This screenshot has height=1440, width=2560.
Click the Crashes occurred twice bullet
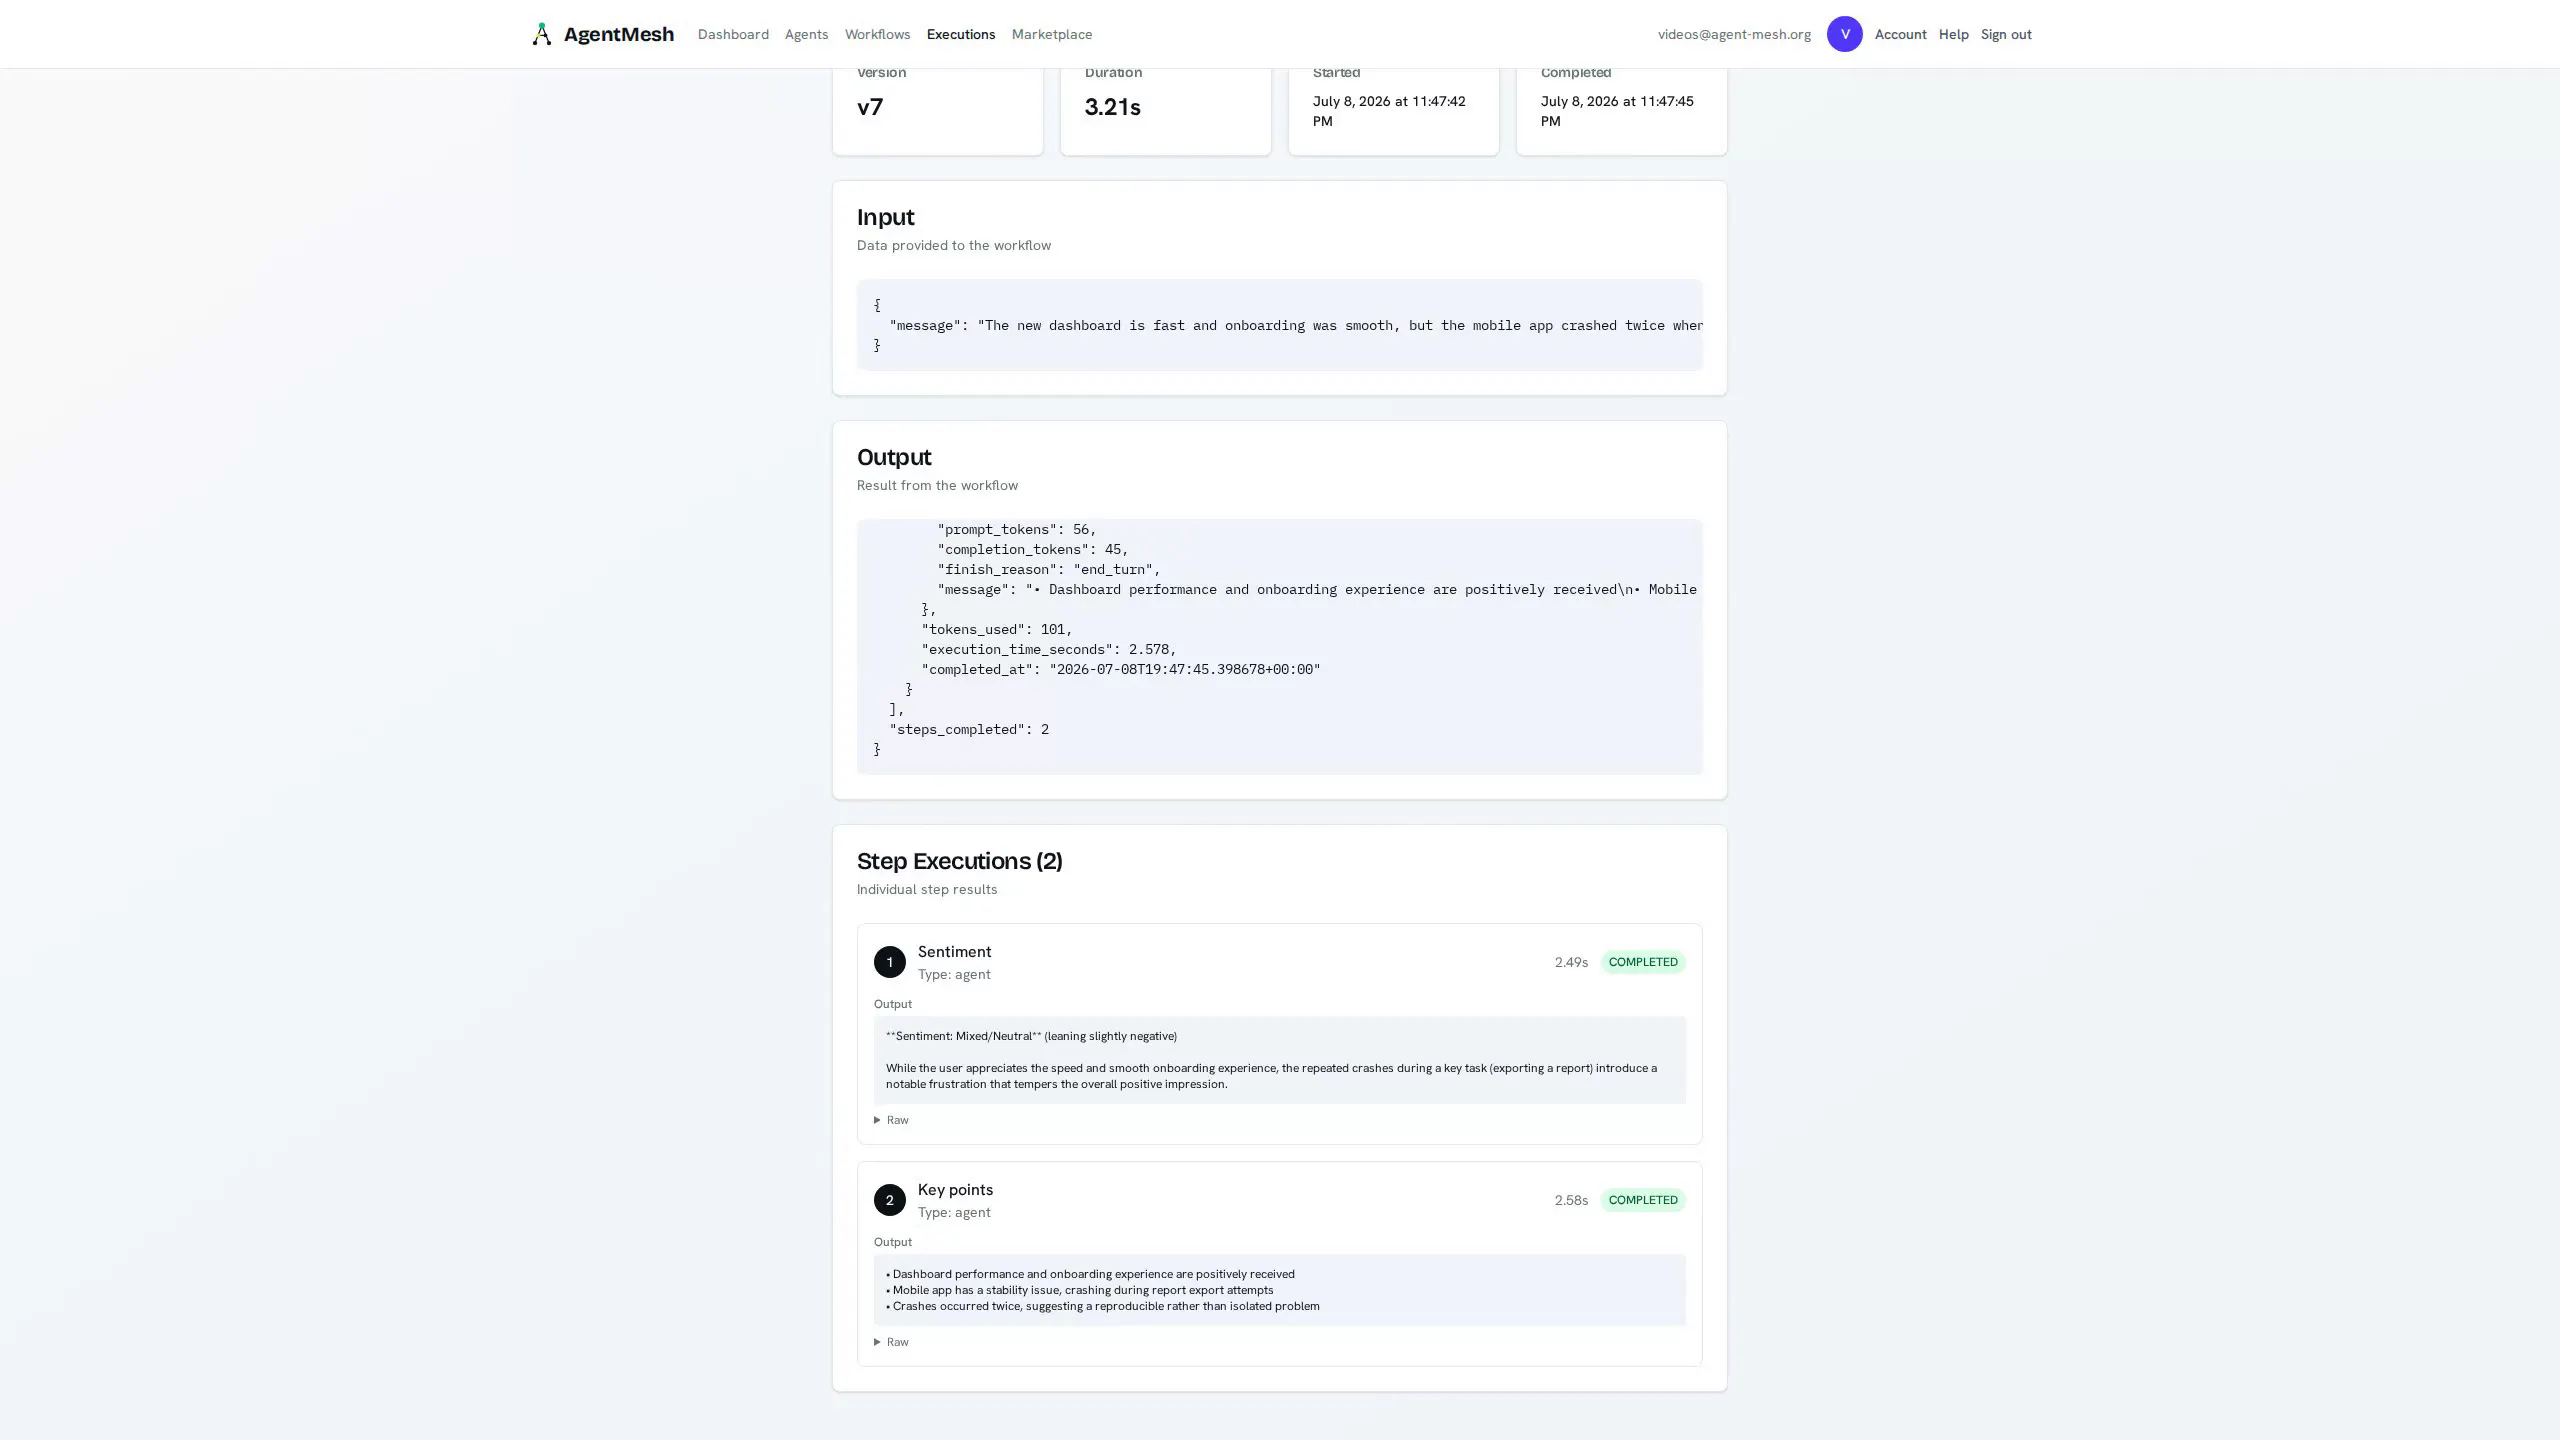[x=1102, y=1306]
